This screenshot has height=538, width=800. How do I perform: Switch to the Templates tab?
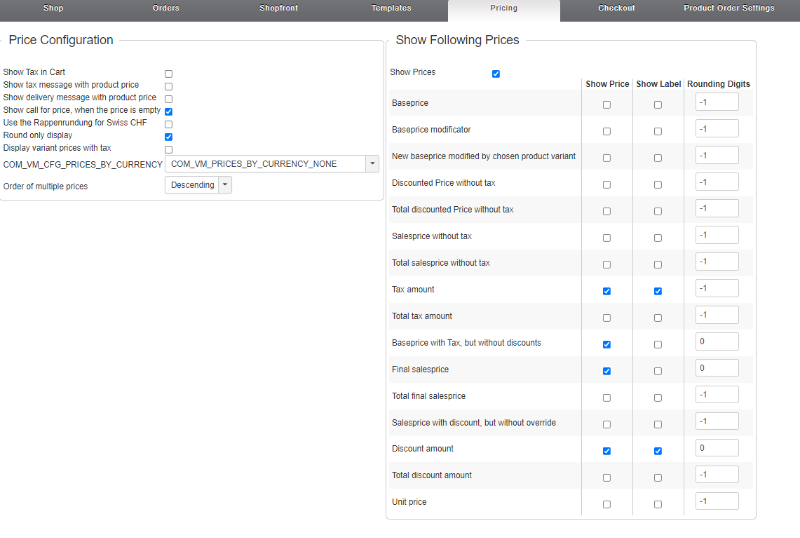(x=391, y=8)
